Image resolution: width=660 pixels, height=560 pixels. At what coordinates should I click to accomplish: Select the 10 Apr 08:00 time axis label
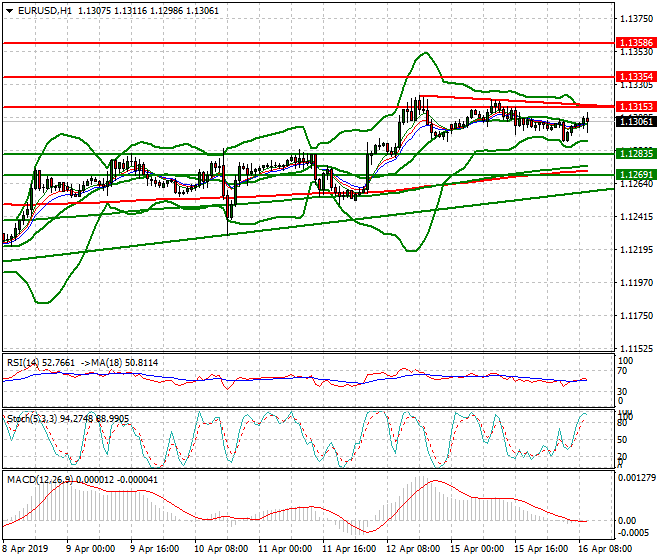(221, 549)
